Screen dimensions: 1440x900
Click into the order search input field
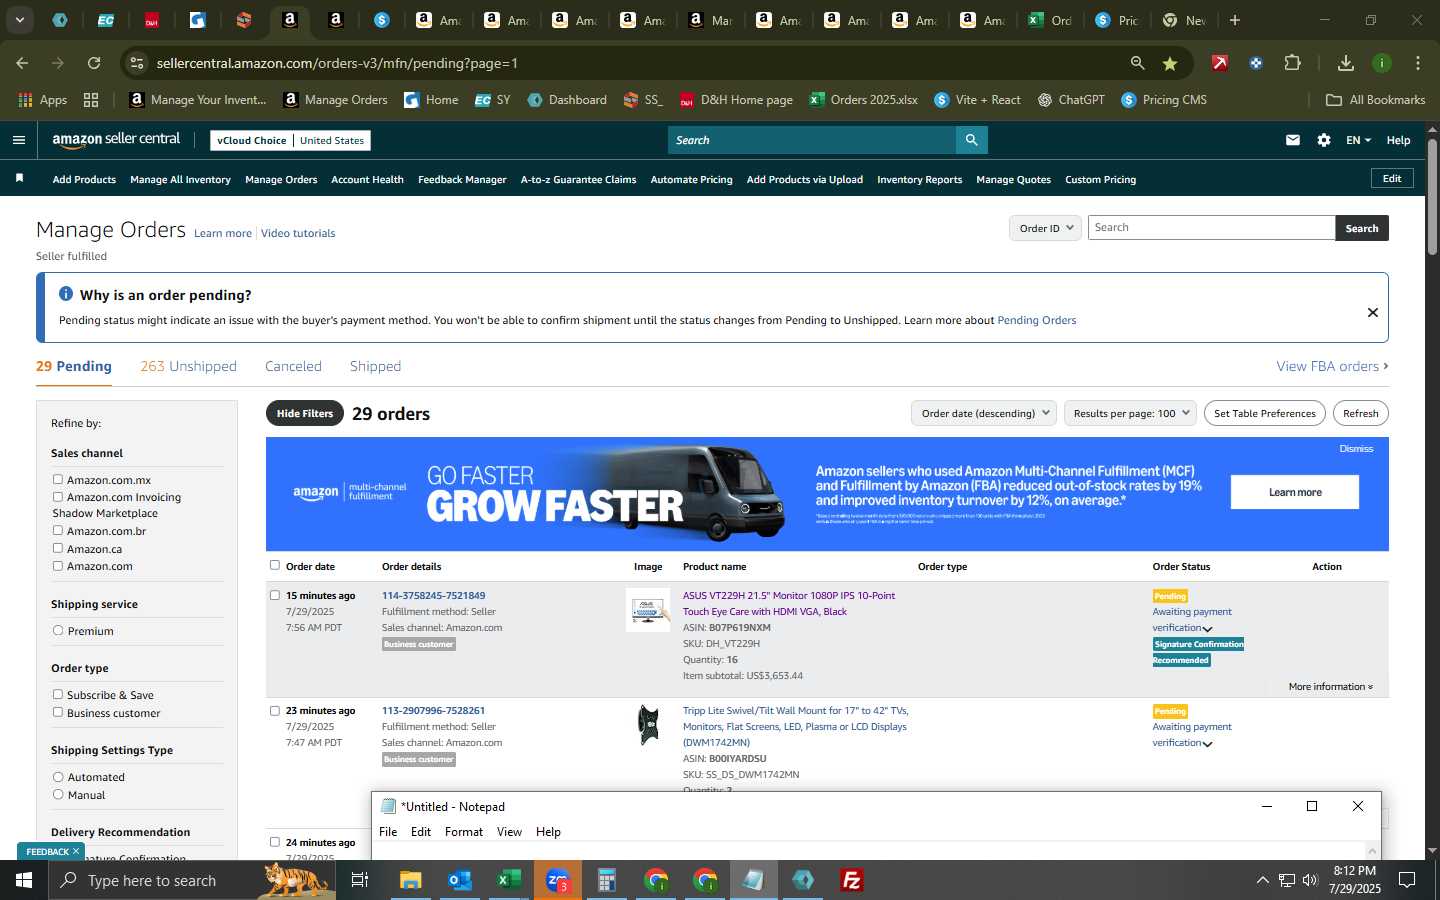tap(1211, 228)
